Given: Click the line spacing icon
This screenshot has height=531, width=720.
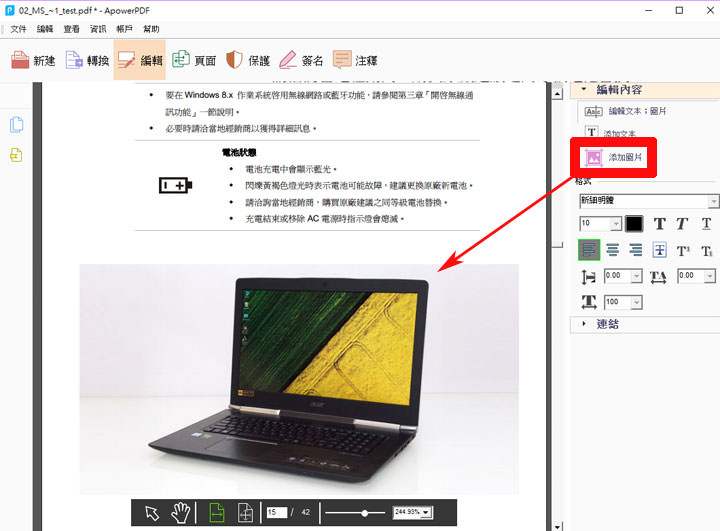Looking at the screenshot, I should coord(589,277).
